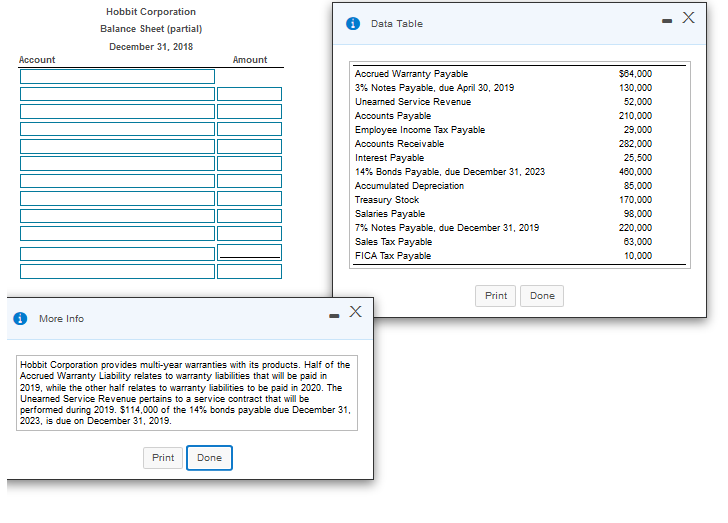Select the 3% Notes Payable, due April 30, 2019 row

point(520,88)
